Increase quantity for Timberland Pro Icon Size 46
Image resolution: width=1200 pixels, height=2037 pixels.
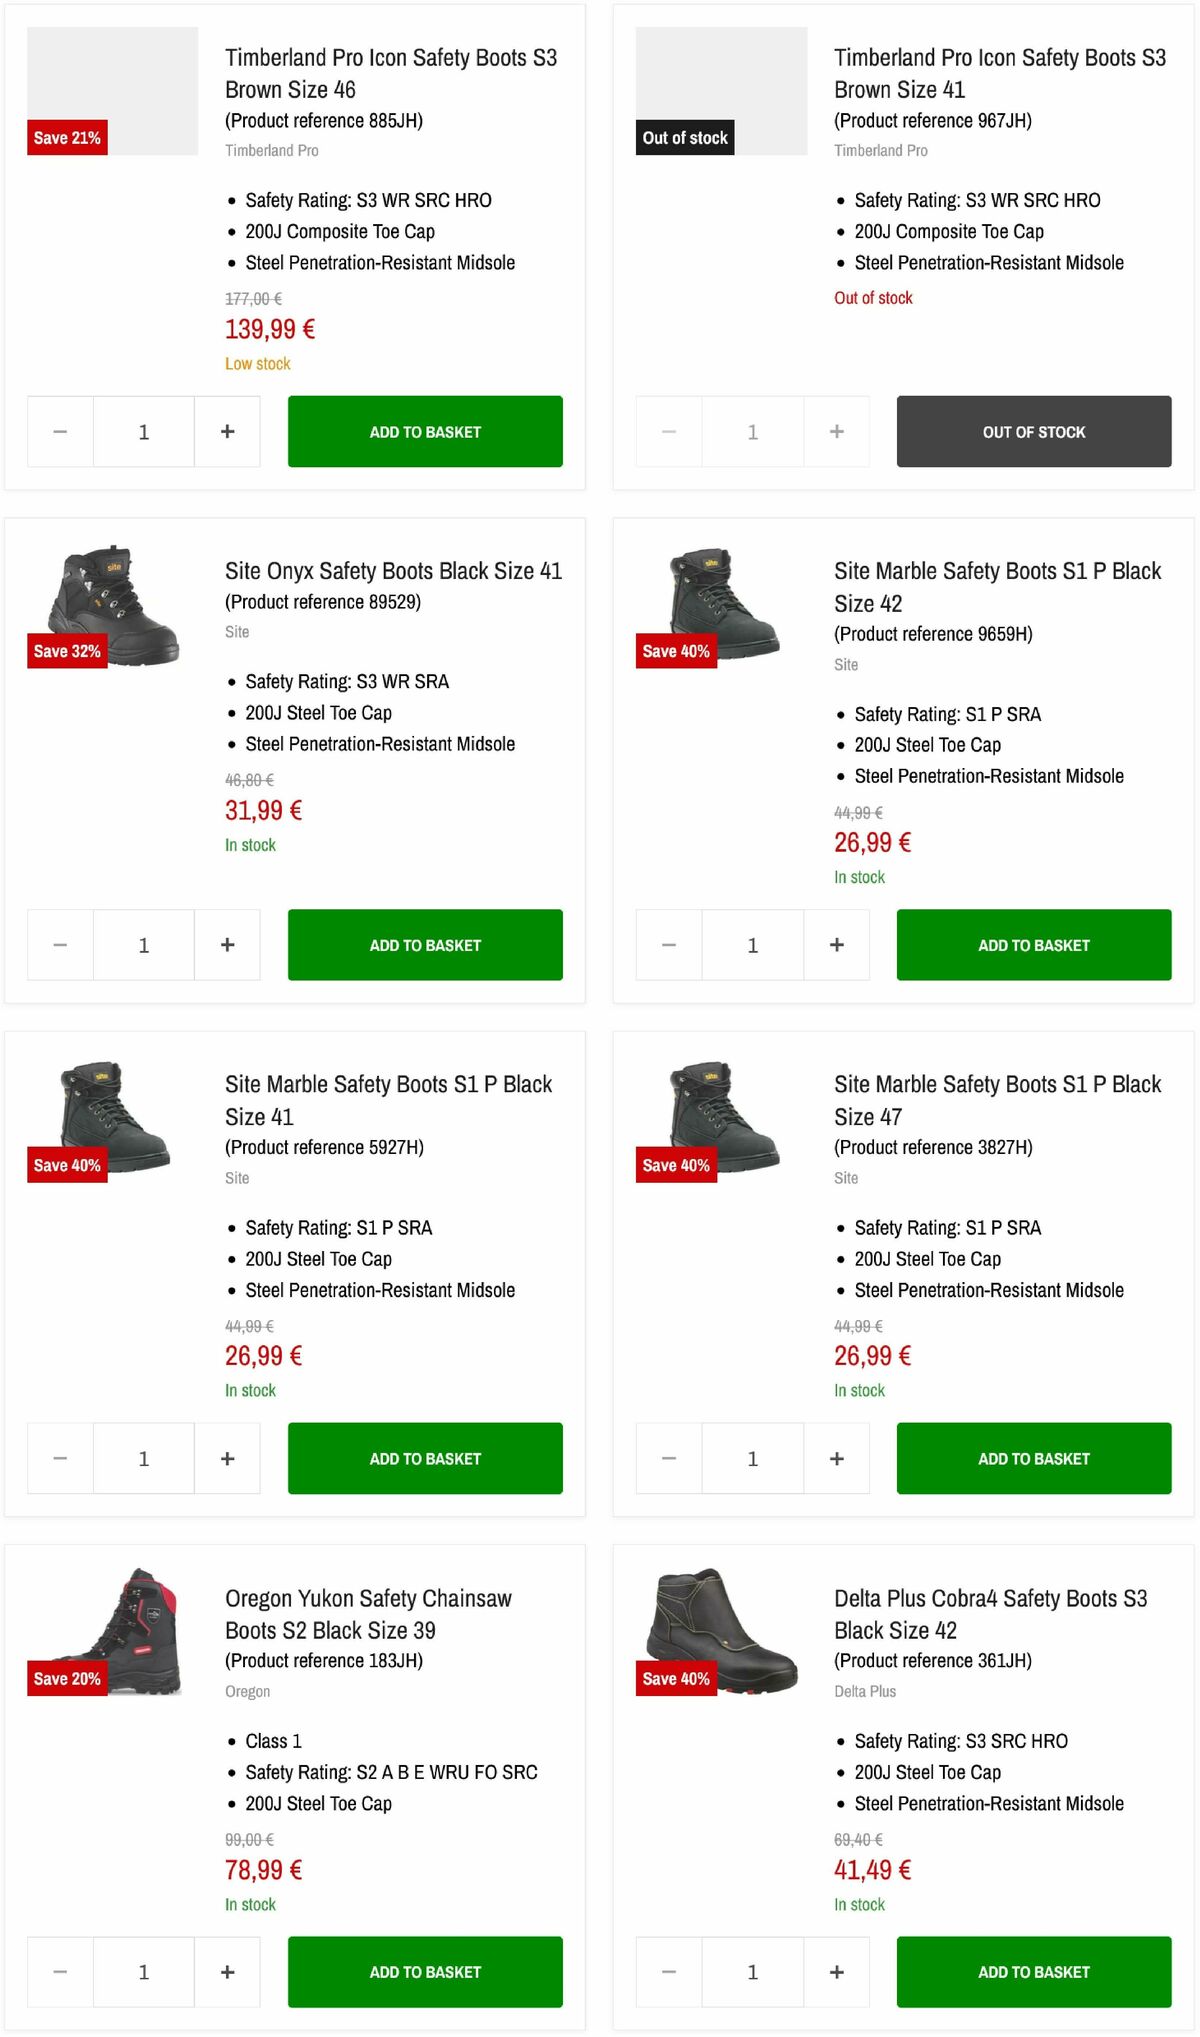point(227,431)
